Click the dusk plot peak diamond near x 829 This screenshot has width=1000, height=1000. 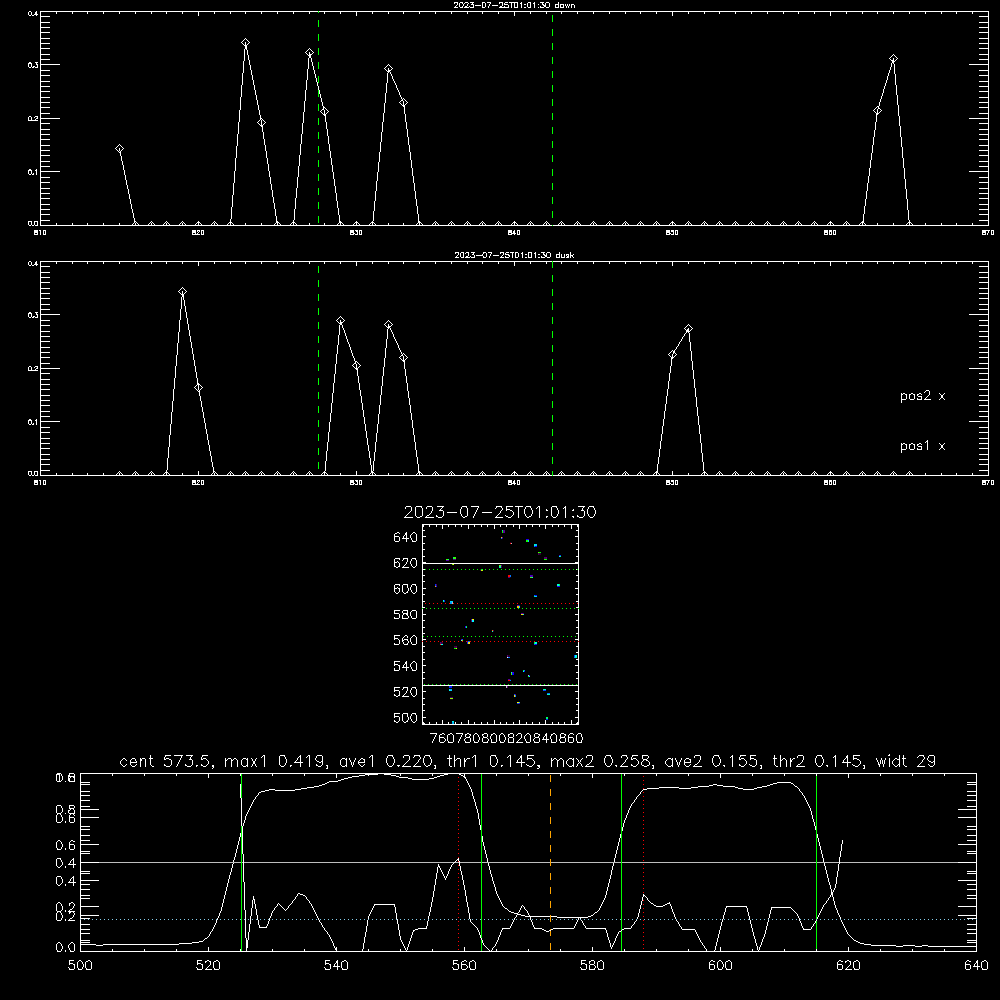(341, 321)
